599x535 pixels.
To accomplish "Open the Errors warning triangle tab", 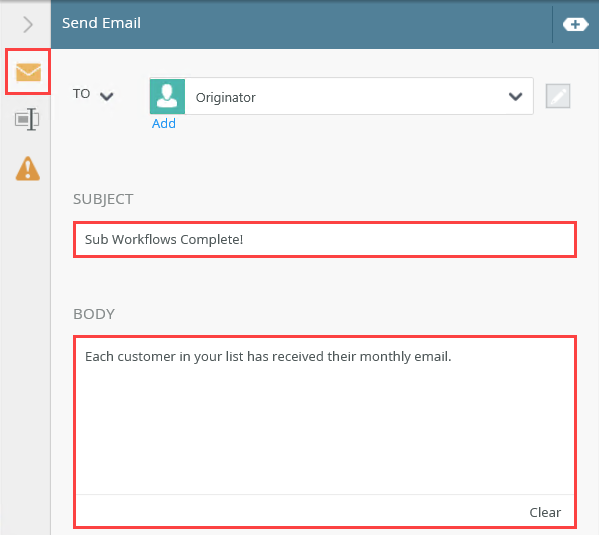I will point(28,168).
